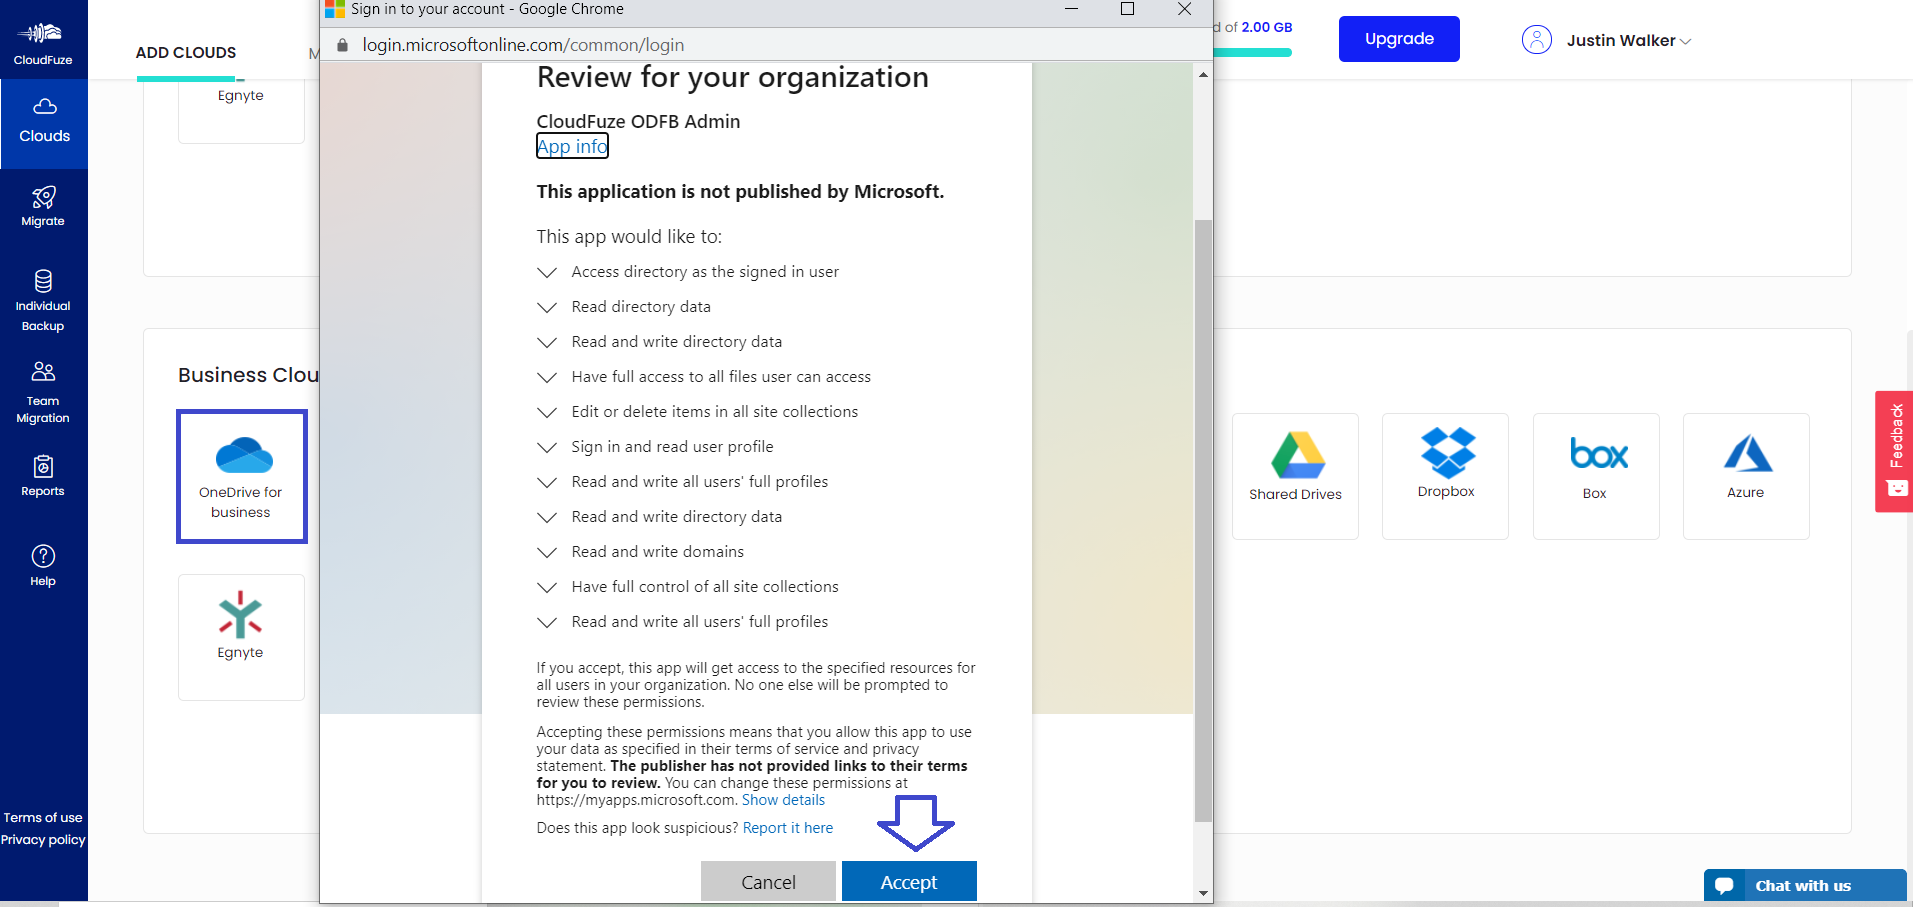Open the CloudFuze logo home

(x=43, y=42)
